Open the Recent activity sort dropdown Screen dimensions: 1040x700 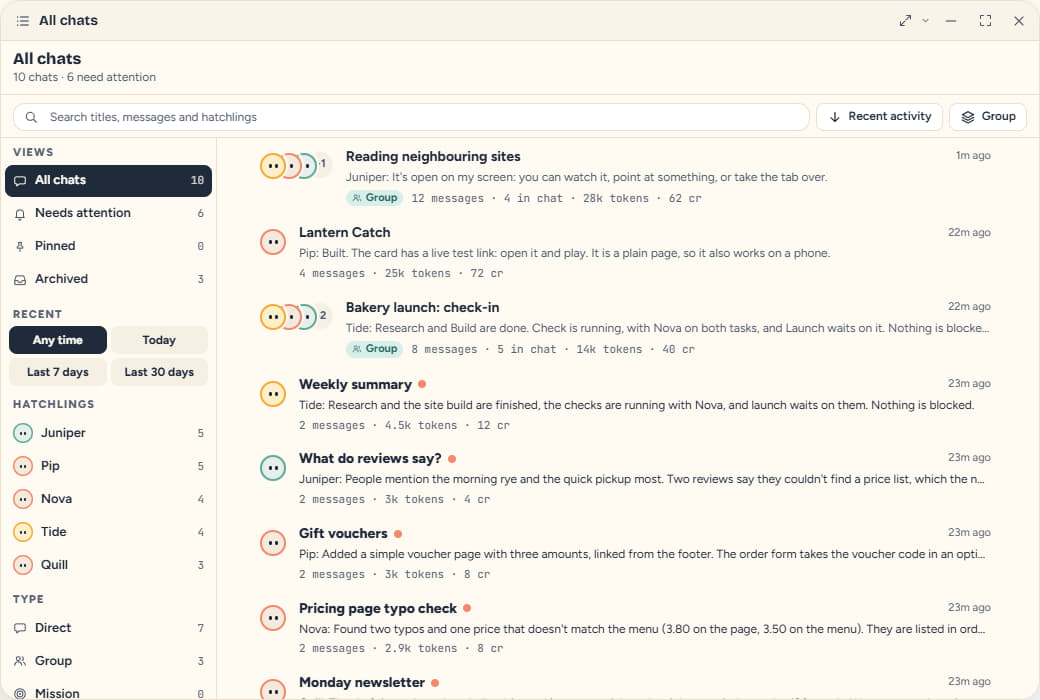[879, 117]
